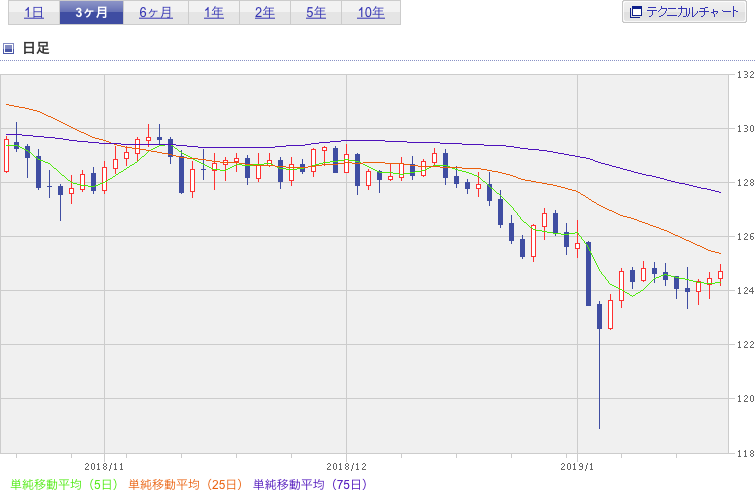Click the 2018/12 date axis label

point(346,467)
